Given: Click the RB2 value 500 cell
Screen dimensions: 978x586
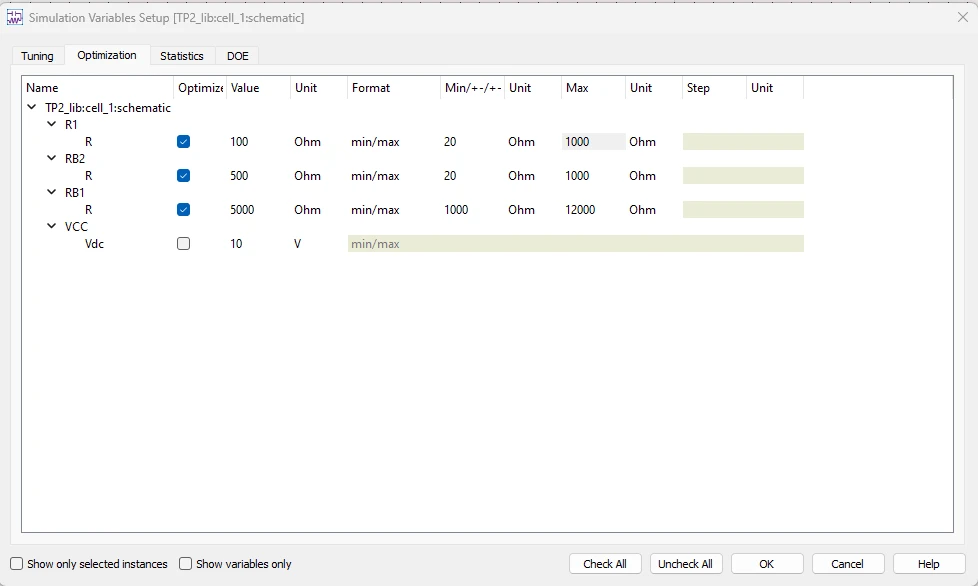Looking at the screenshot, I should 258,176.
